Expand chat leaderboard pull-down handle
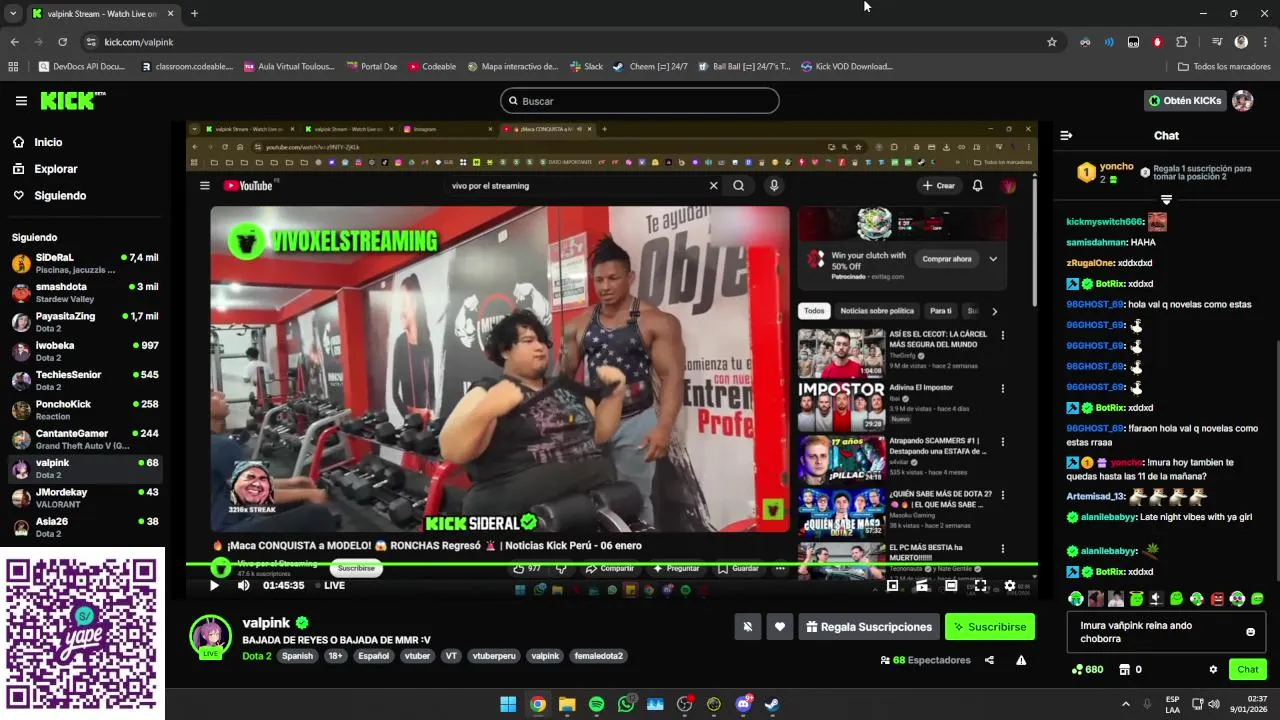This screenshot has width=1280, height=720. pos(1166,200)
